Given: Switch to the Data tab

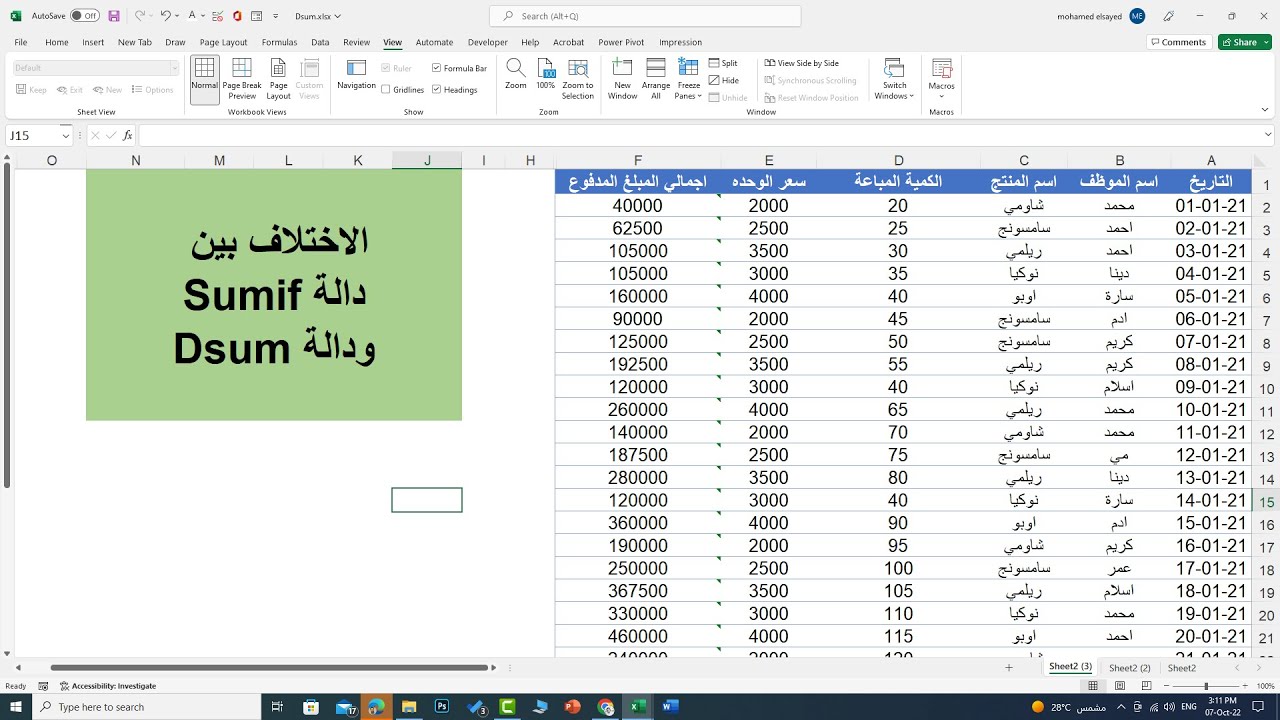Looking at the screenshot, I should [320, 42].
